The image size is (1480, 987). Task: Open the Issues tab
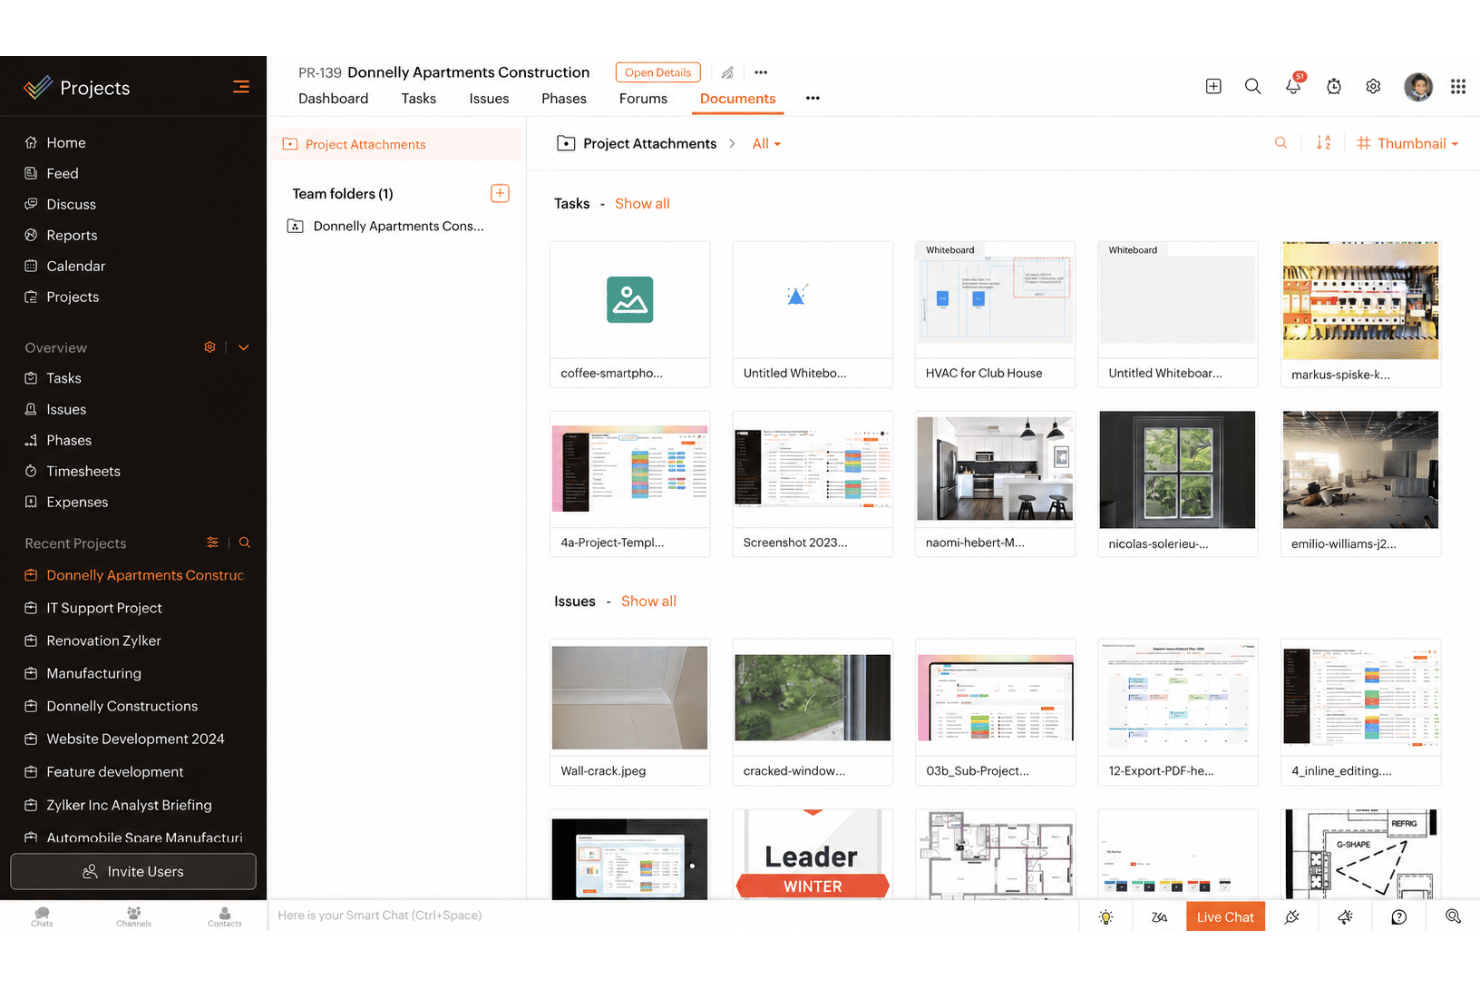coord(489,98)
